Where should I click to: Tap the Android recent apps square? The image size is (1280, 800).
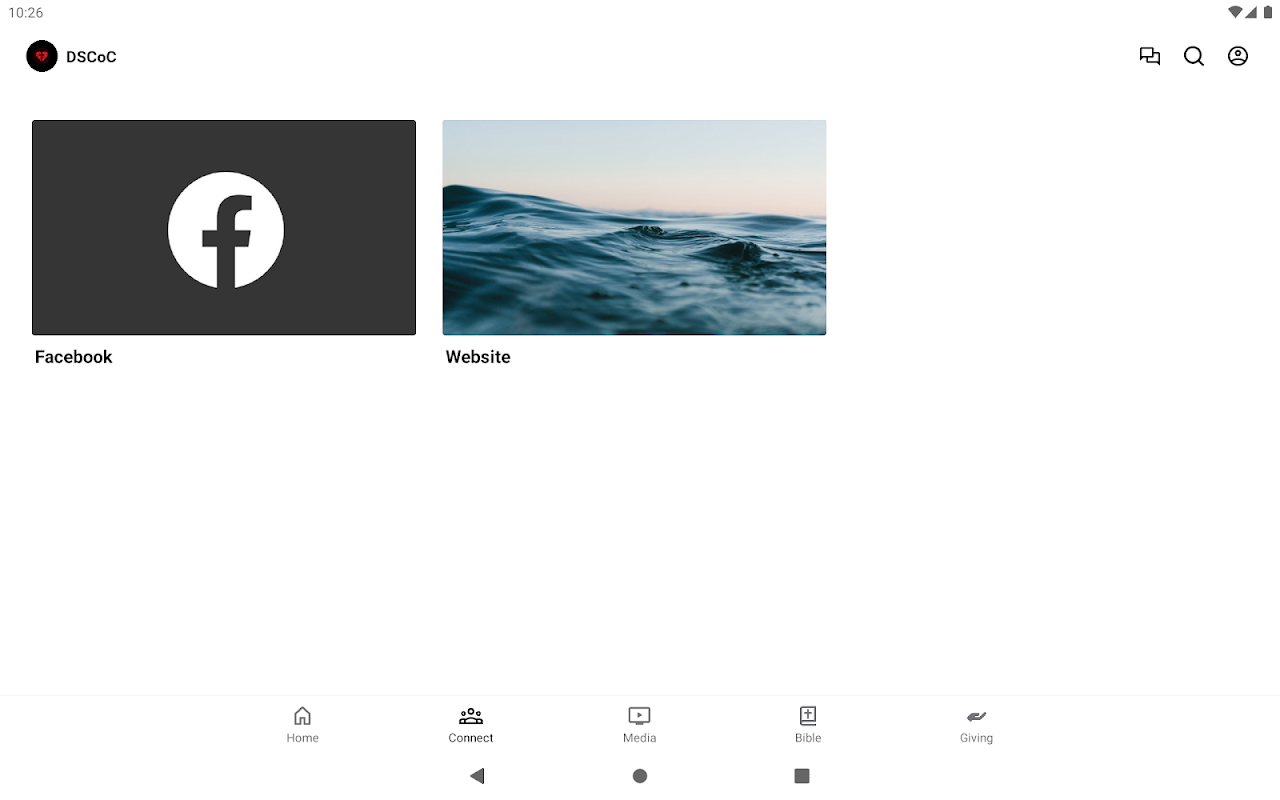coord(801,775)
